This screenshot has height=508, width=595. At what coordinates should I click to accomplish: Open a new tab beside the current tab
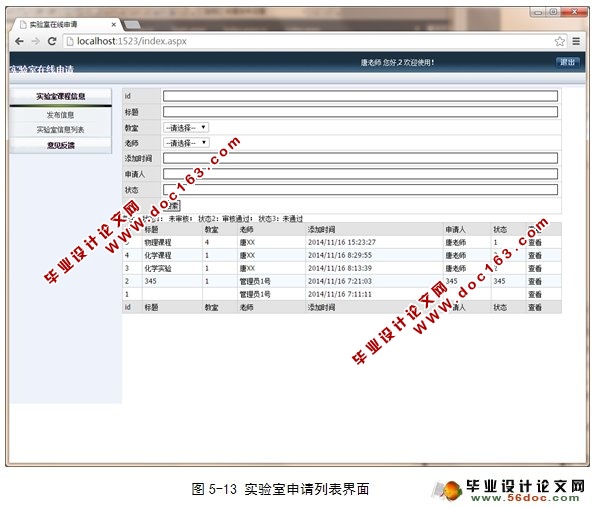pos(132,25)
